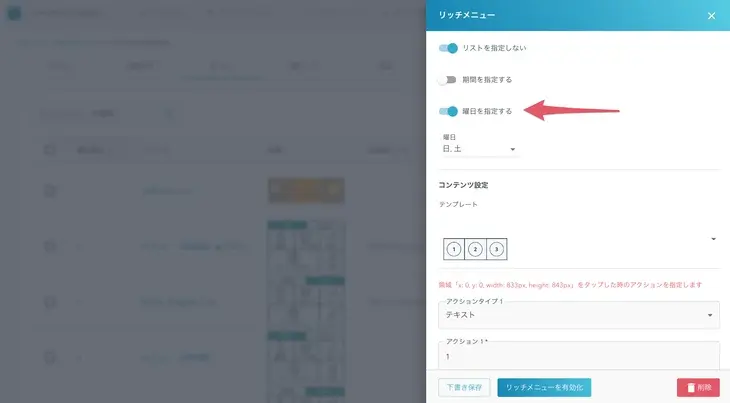Click the orange rich menu thumbnail
The width and height of the screenshot is (730, 403).
point(306,190)
